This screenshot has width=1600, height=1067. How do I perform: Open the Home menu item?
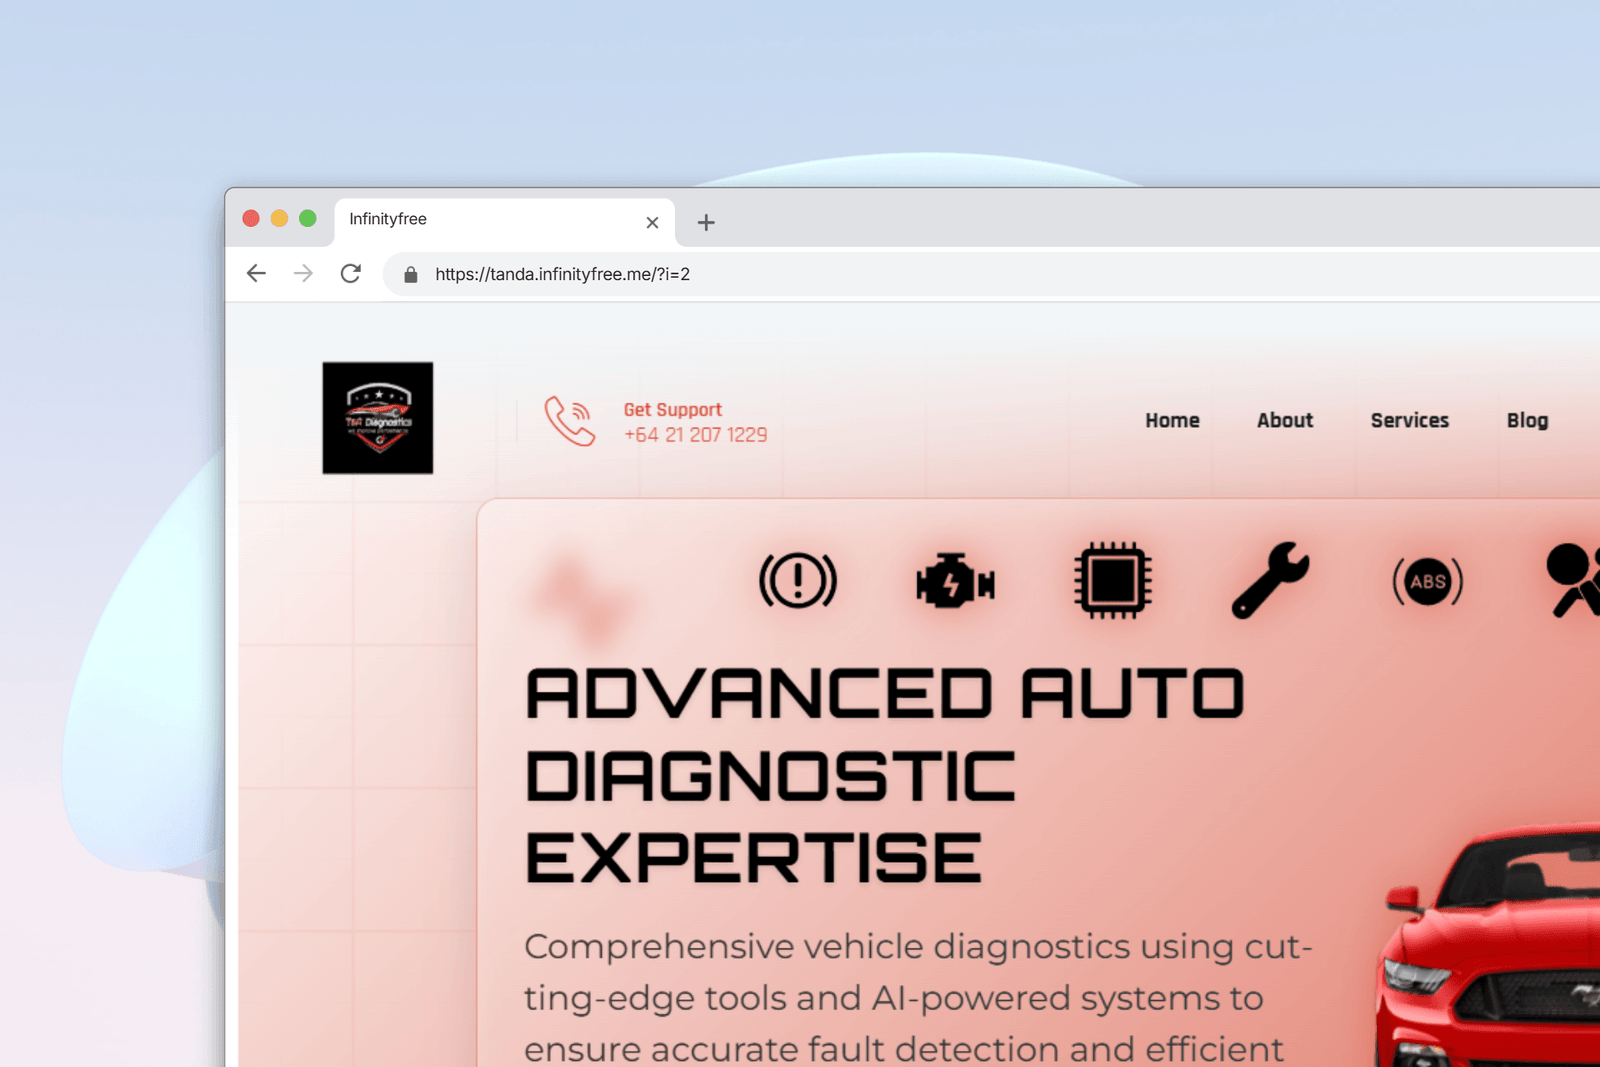(1172, 421)
